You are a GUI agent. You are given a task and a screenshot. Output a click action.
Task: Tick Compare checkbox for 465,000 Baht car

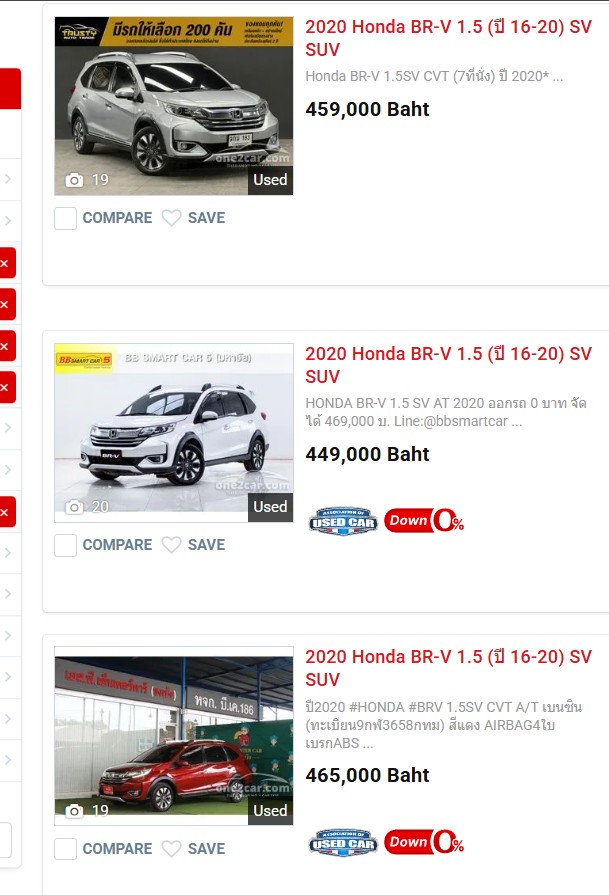pyautogui.click(x=66, y=849)
